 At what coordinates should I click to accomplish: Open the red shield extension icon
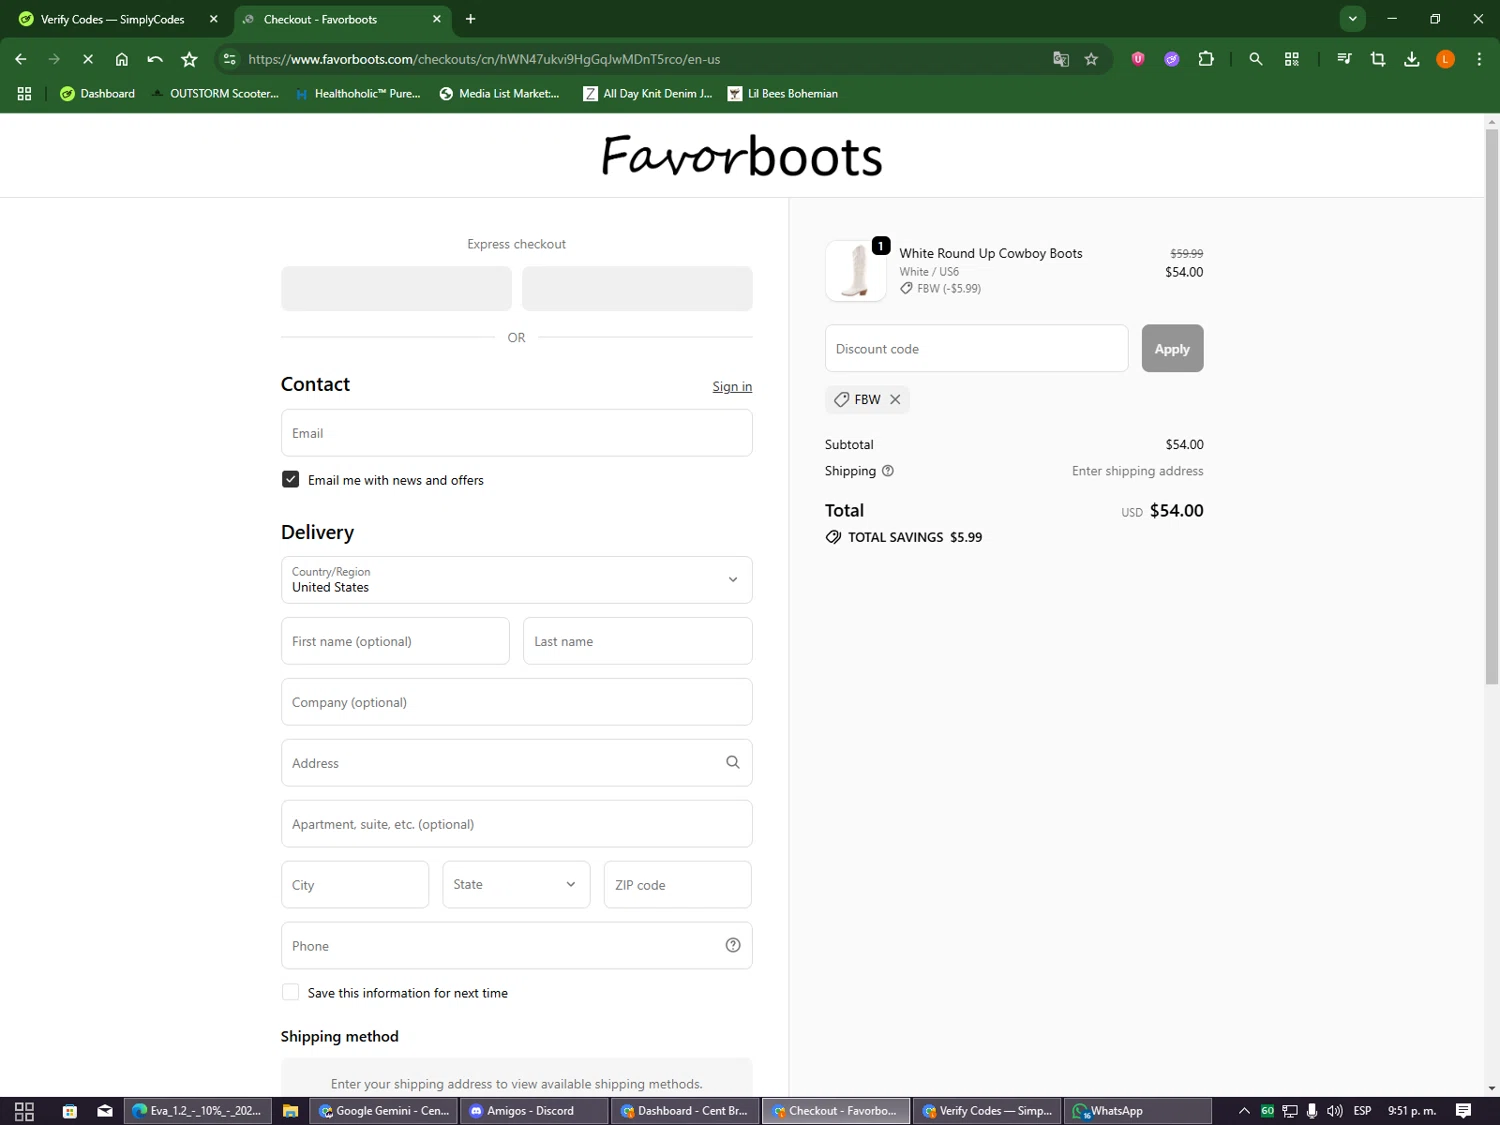tap(1138, 59)
